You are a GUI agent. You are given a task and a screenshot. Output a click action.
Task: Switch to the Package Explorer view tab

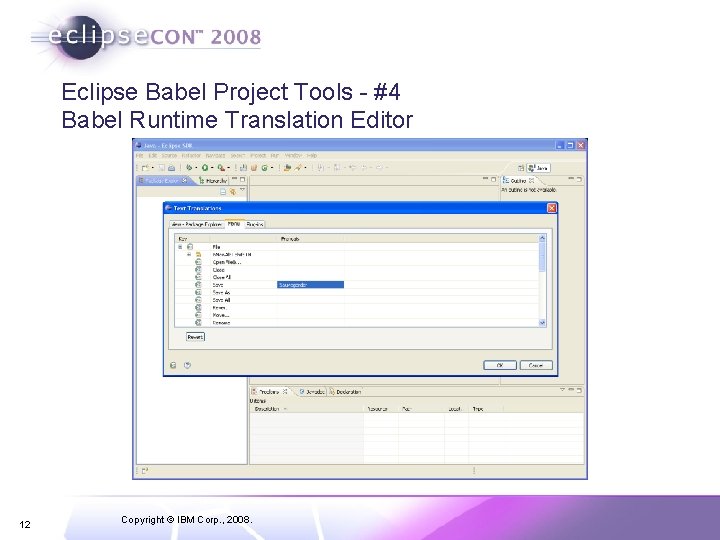pyautogui.click(x=163, y=180)
